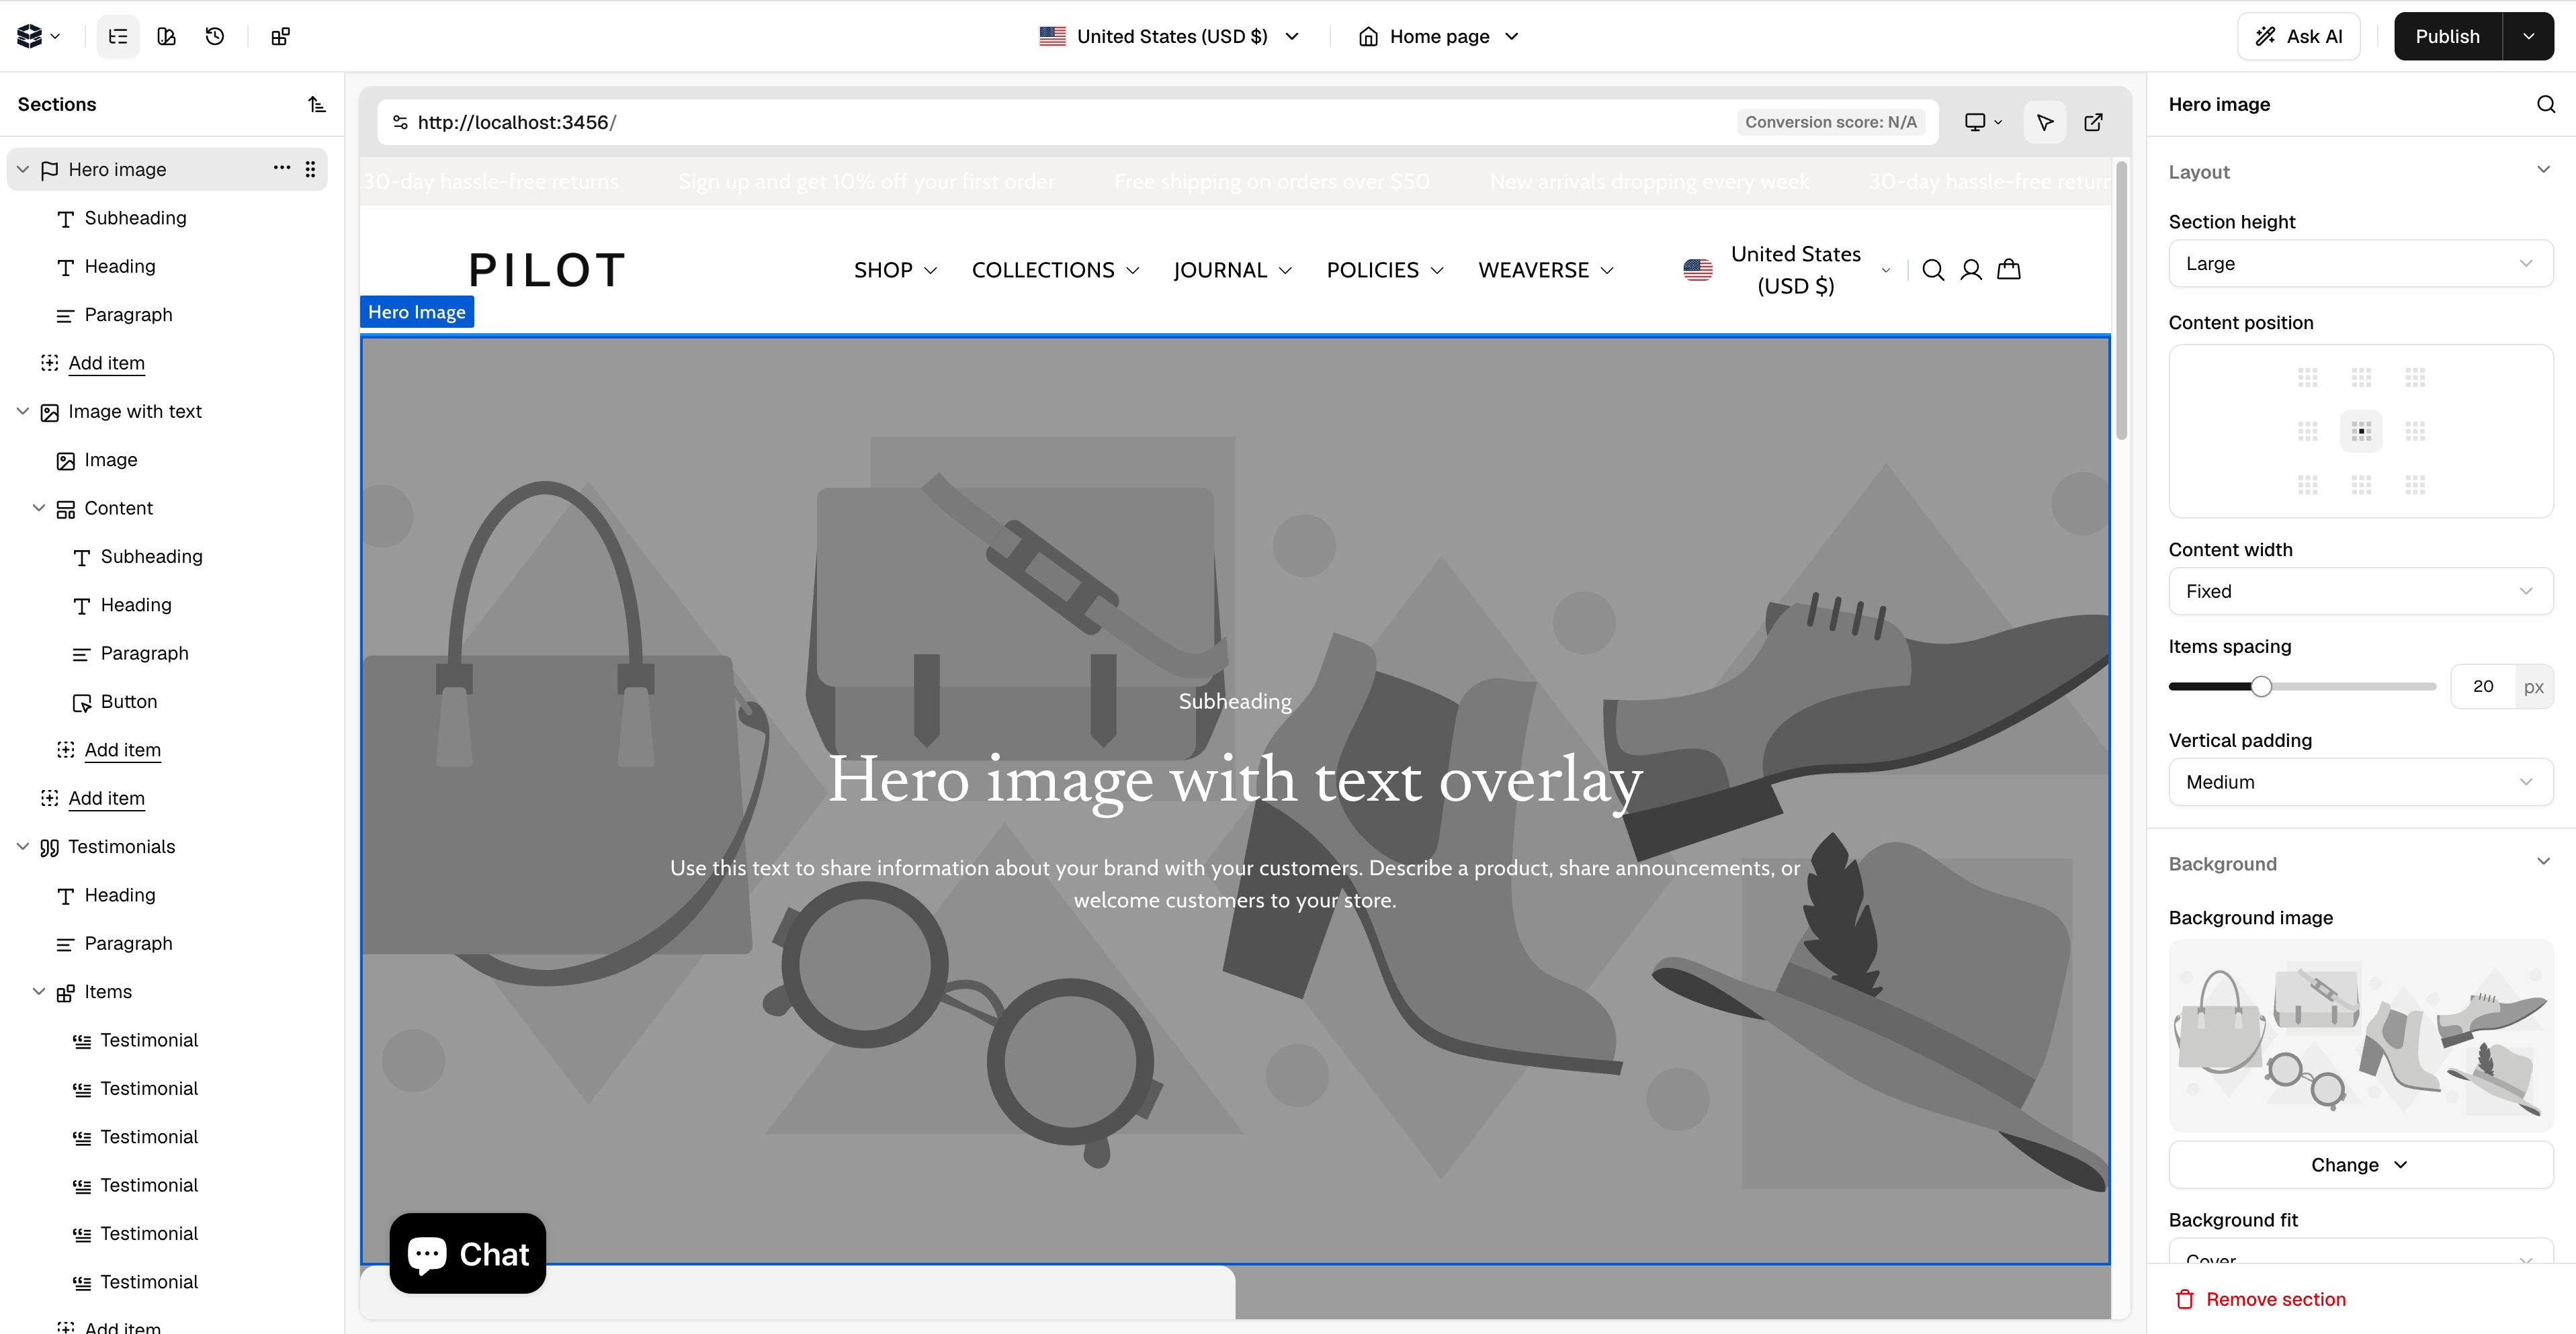The height and width of the screenshot is (1334, 2576).
Task: Select the Image with text section icon
Action: tap(50, 412)
